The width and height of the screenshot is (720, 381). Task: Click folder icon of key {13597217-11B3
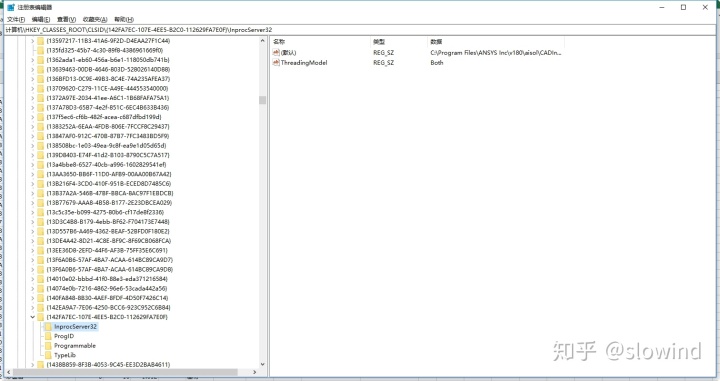click(40, 41)
